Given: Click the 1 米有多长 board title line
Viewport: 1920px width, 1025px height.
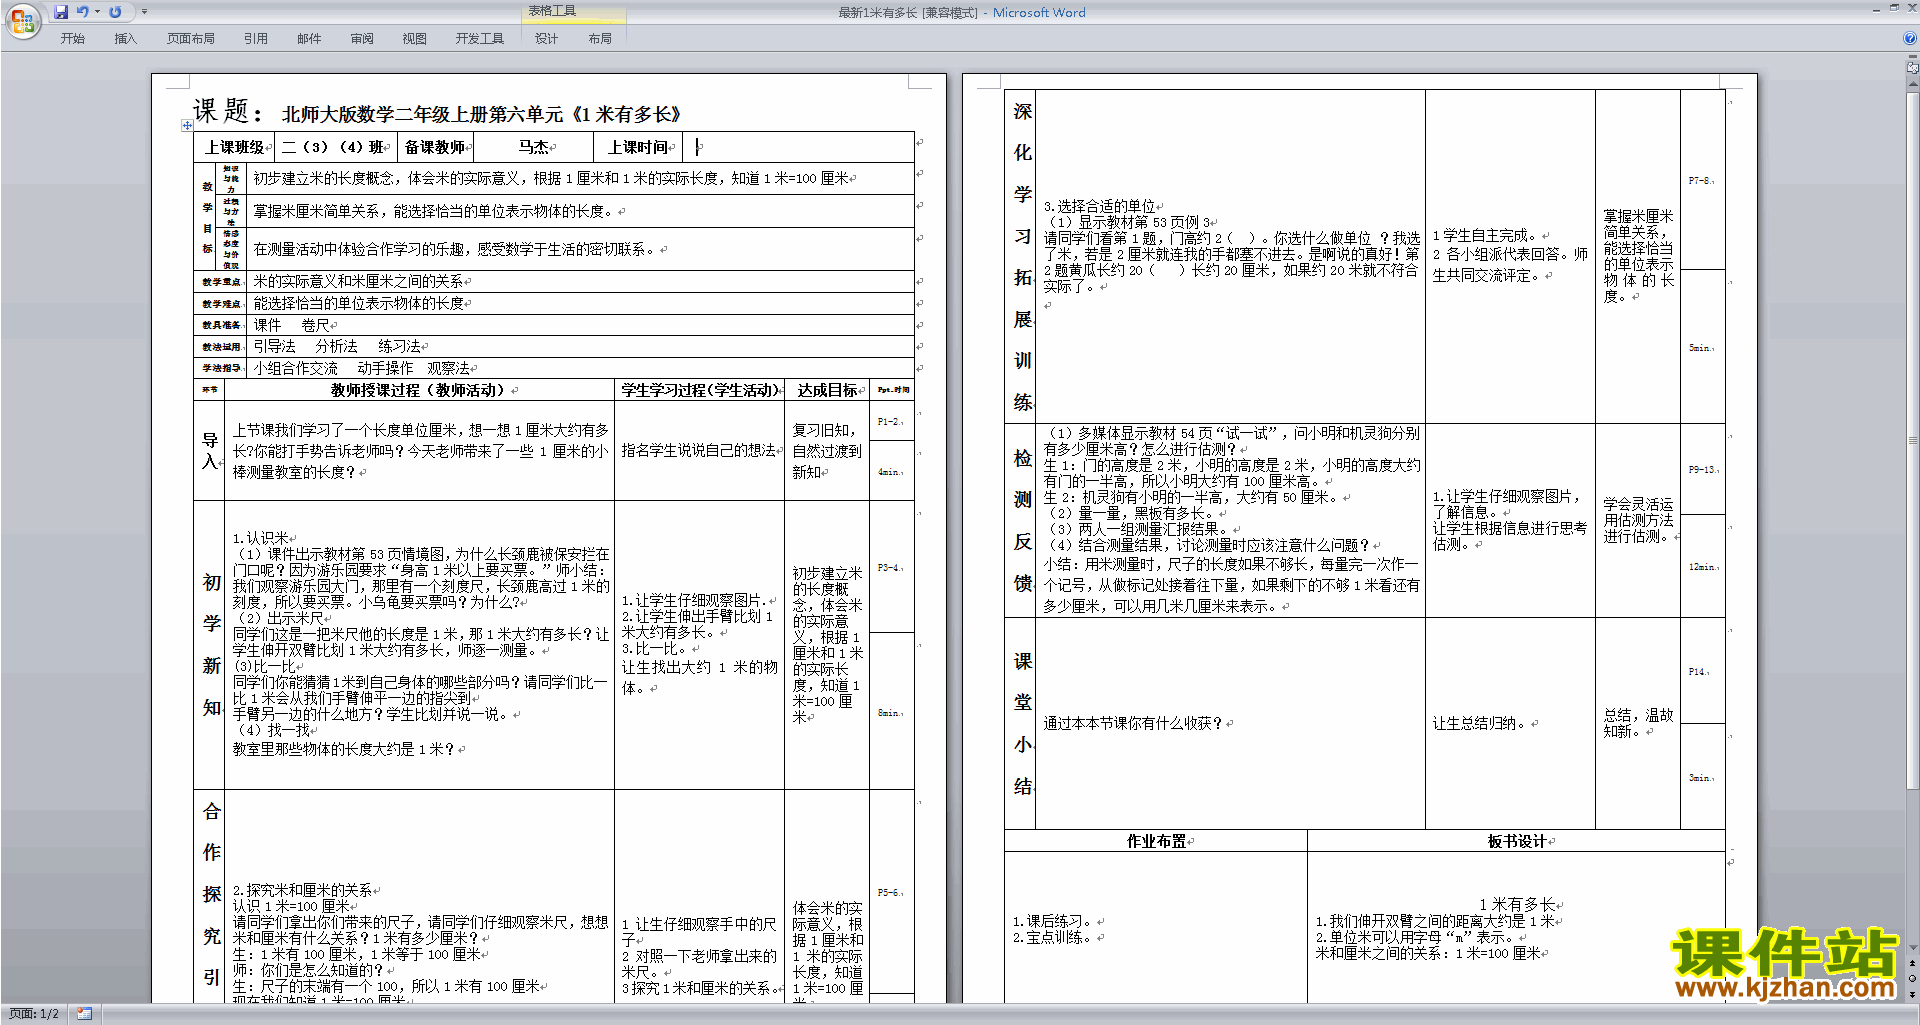Looking at the screenshot, I should pyautogui.click(x=1517, y=905).
